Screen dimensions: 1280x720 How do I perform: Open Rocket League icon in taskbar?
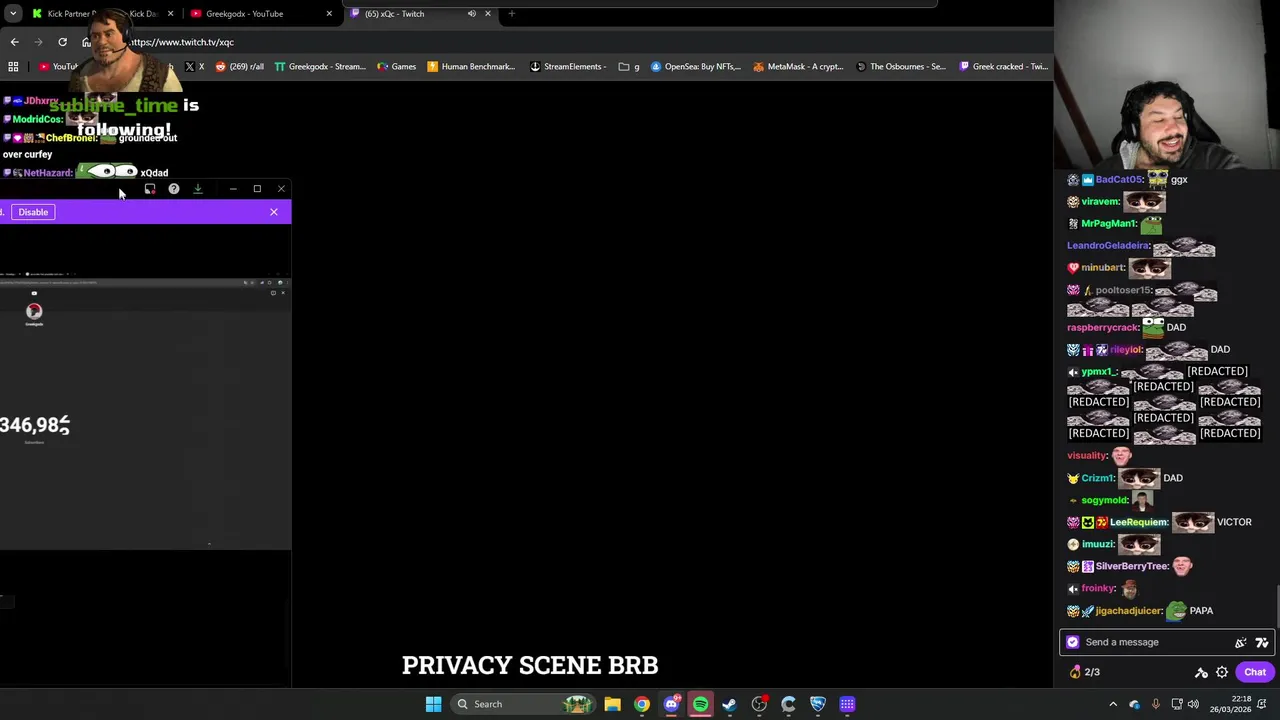pyautogui.click(x=818, y=704)
